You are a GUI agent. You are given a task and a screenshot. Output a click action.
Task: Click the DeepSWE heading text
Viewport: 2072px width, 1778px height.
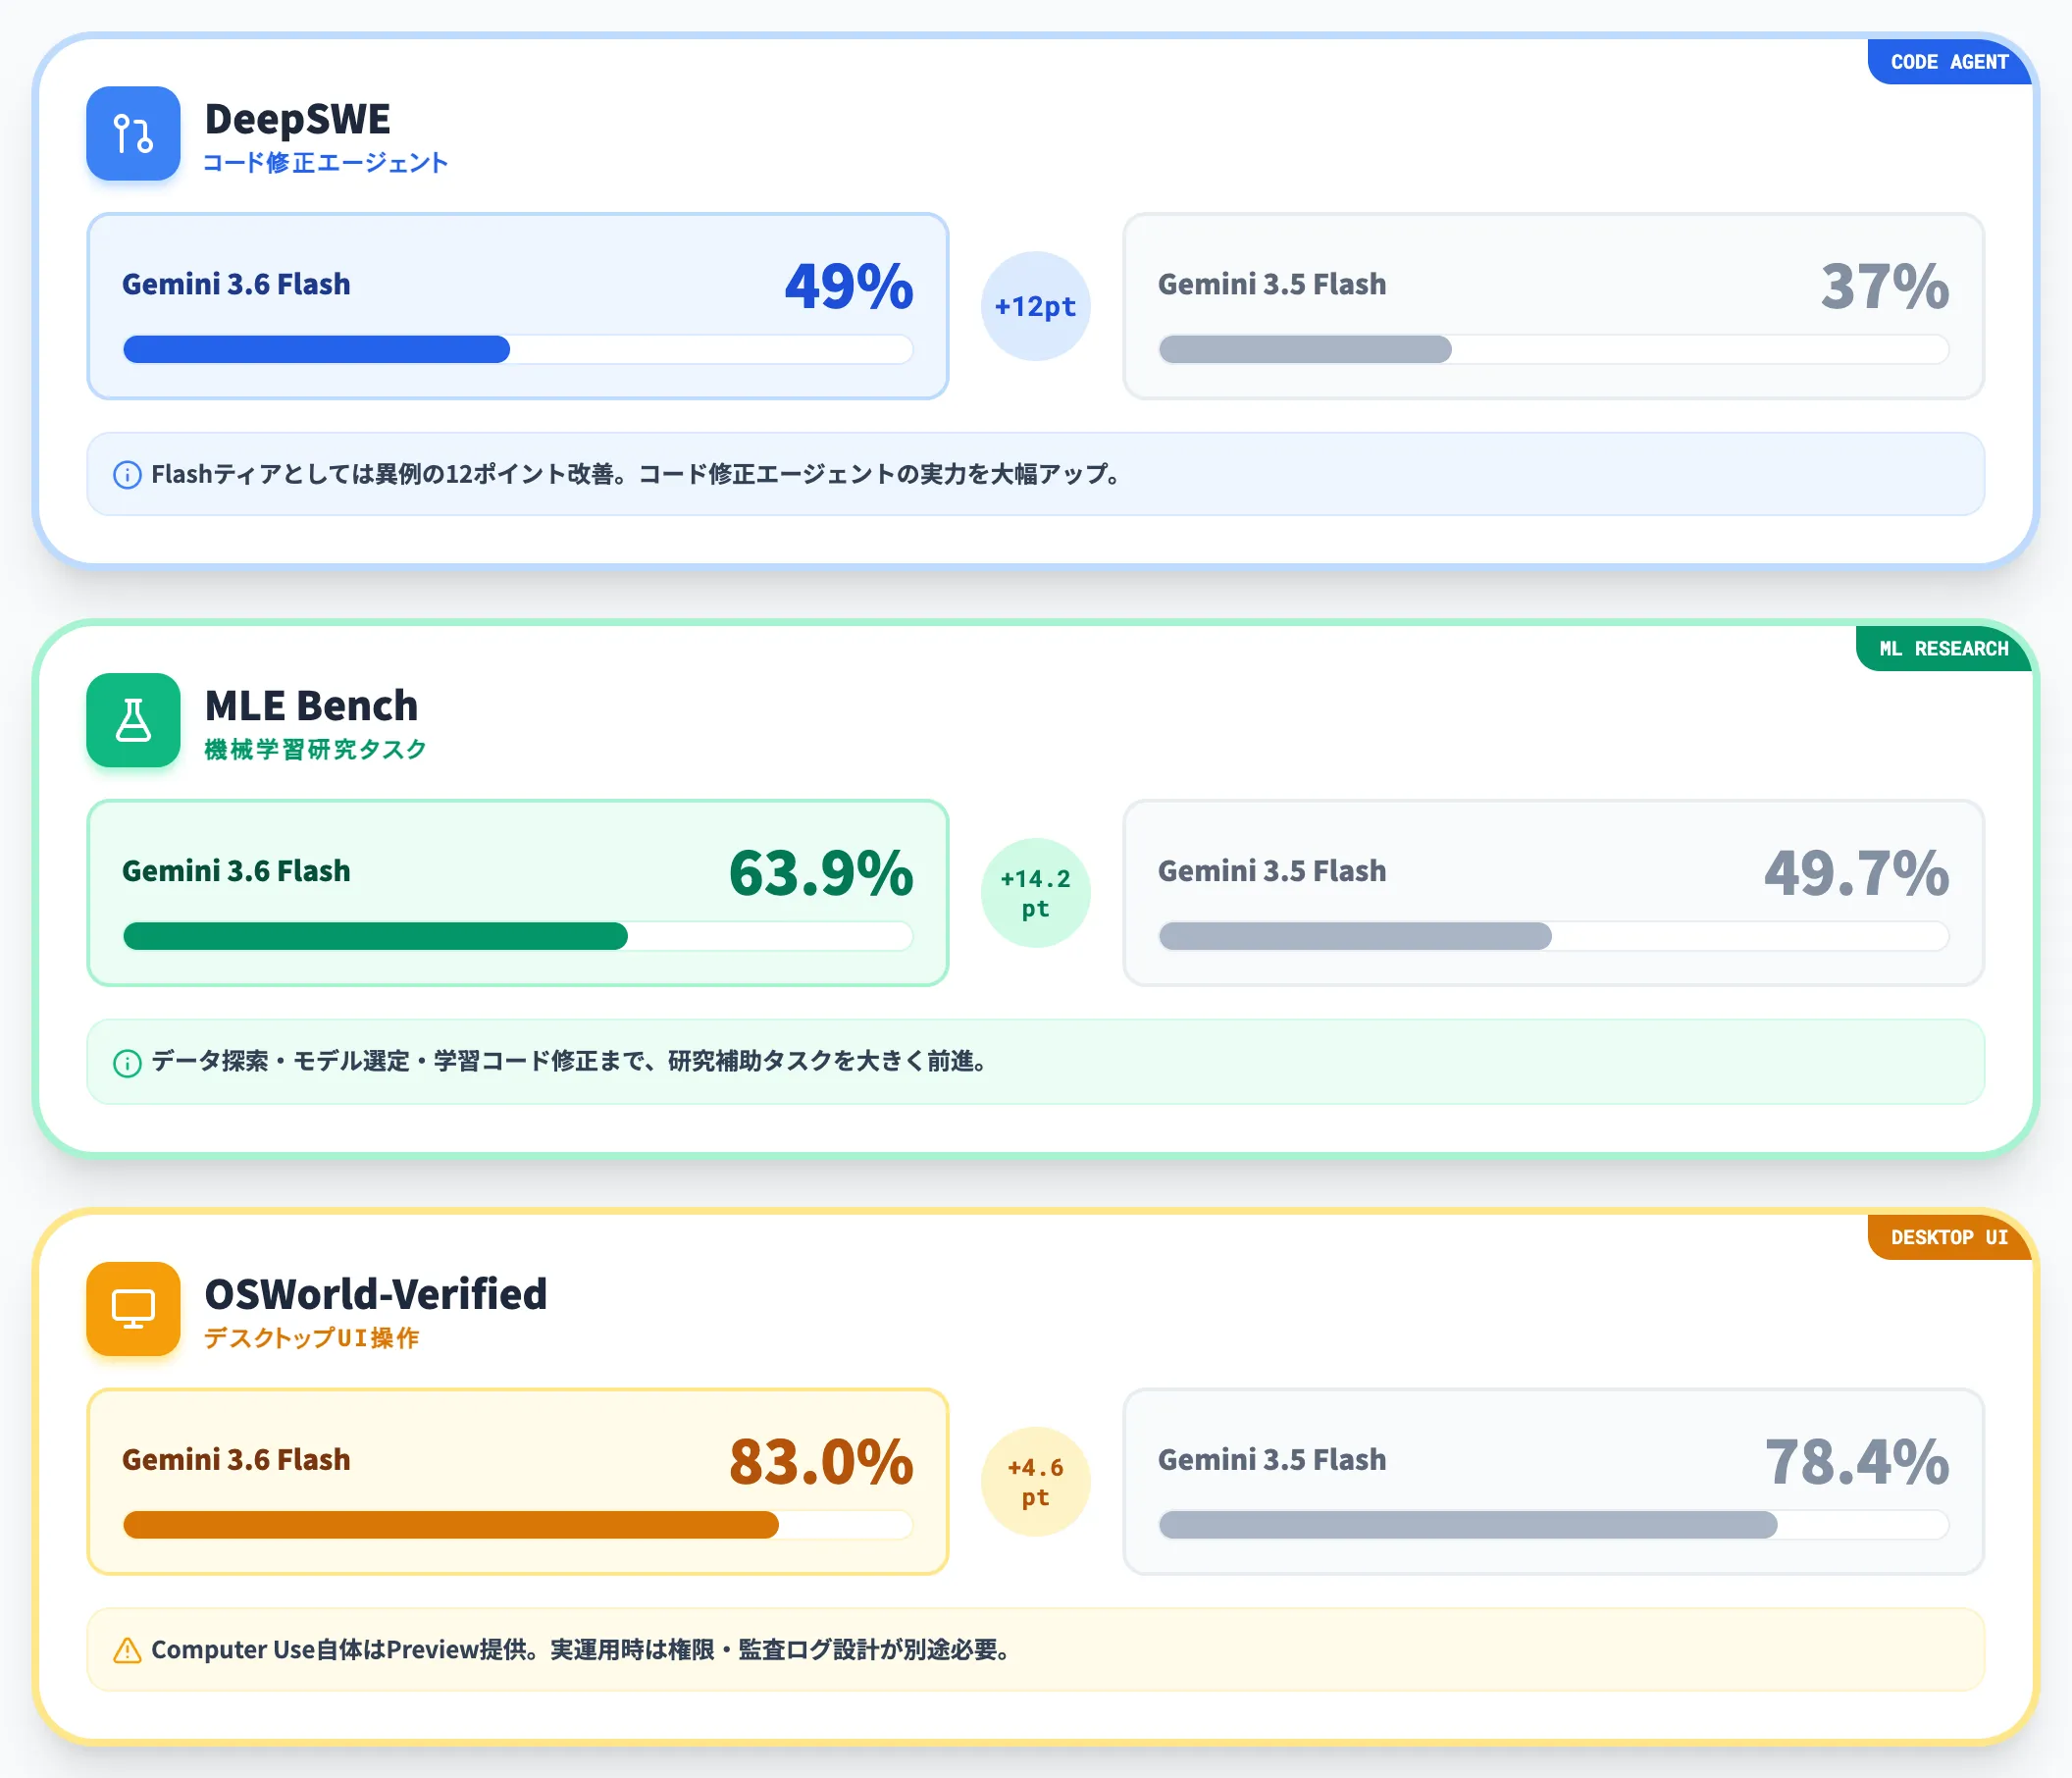pos(297,119)
